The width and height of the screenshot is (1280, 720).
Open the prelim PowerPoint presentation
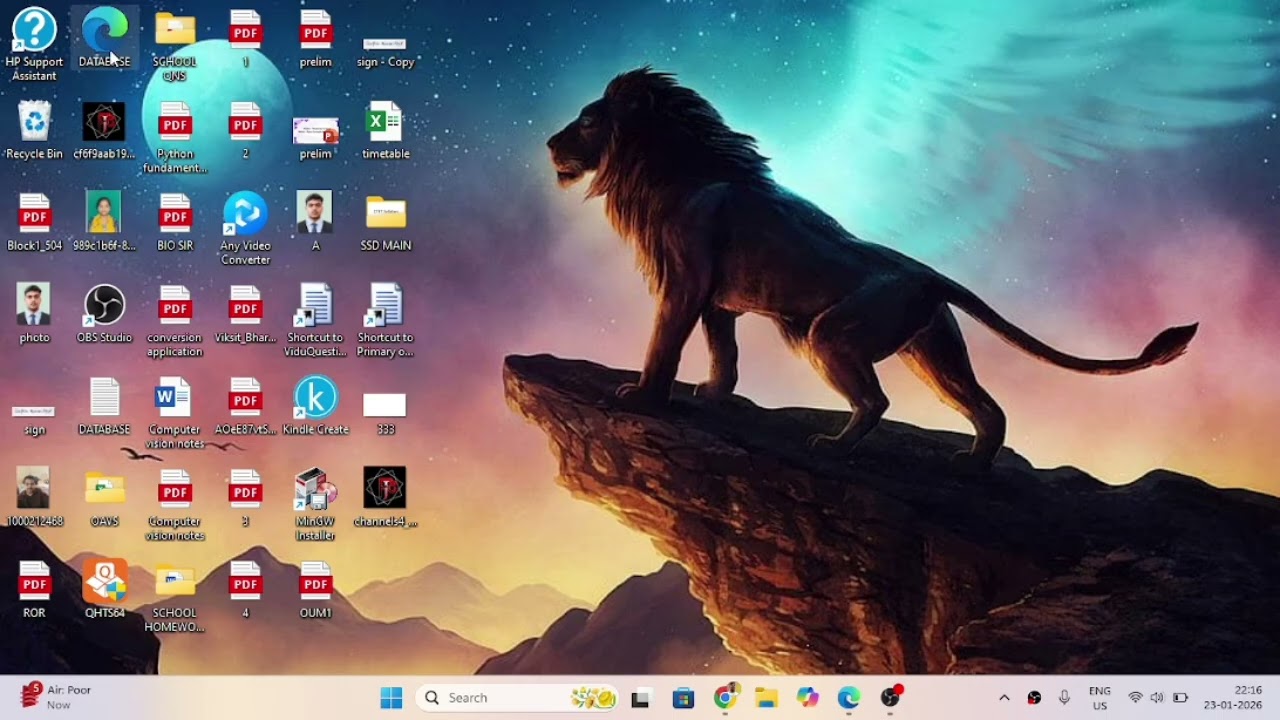[315, 138]
